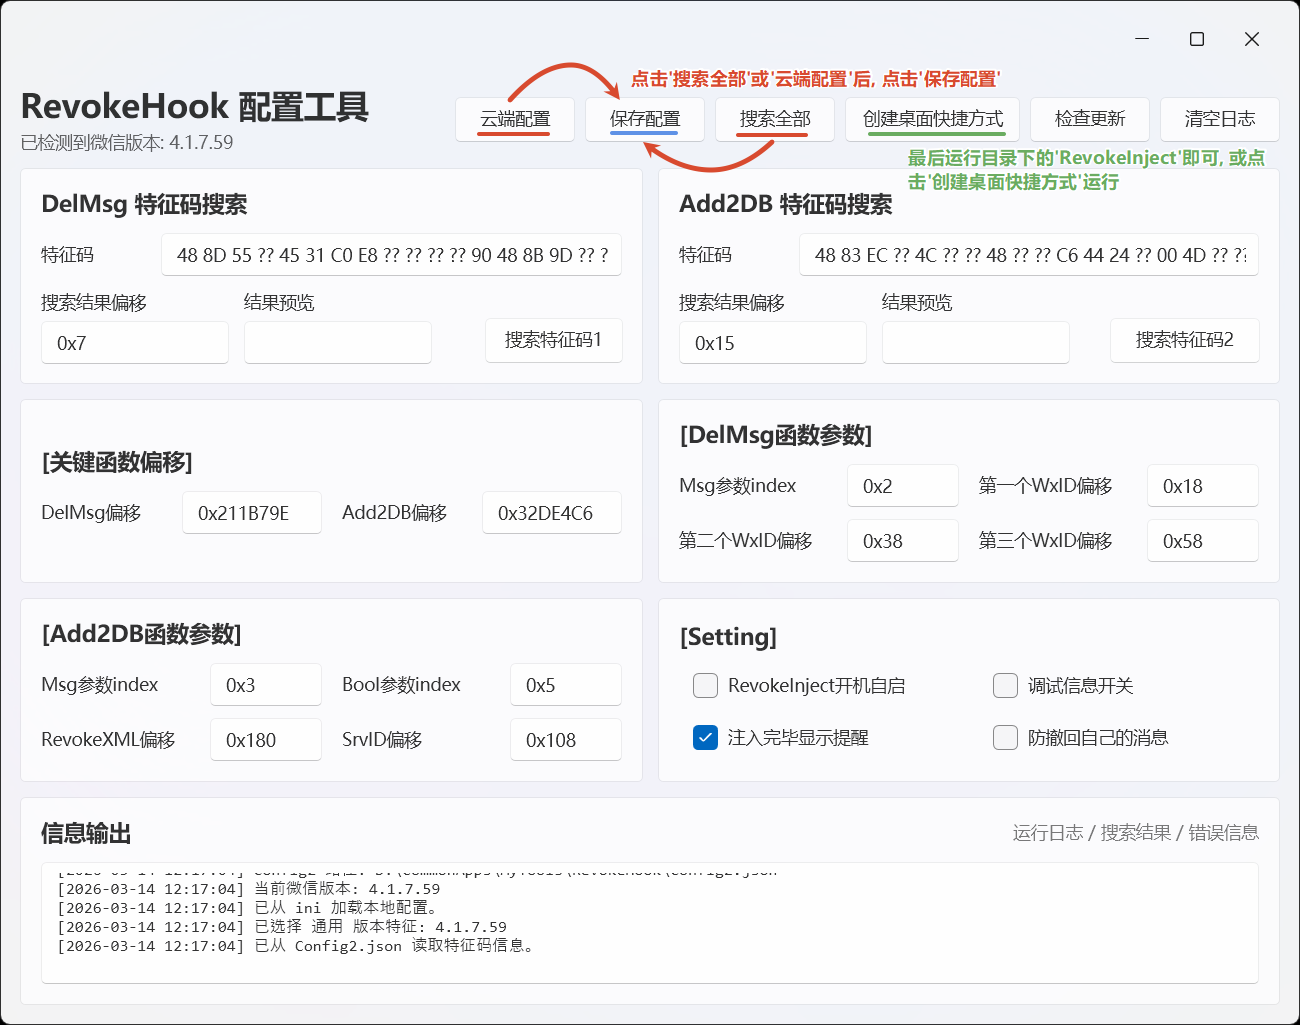Click the 清空日志 button

tap(1220, 119)
